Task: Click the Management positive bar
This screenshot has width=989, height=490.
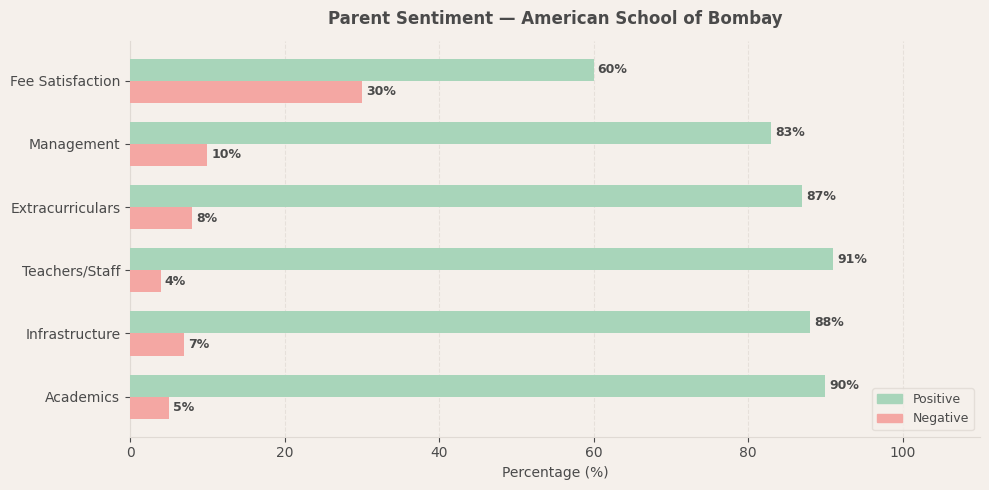Action: (x=450, y=133)
